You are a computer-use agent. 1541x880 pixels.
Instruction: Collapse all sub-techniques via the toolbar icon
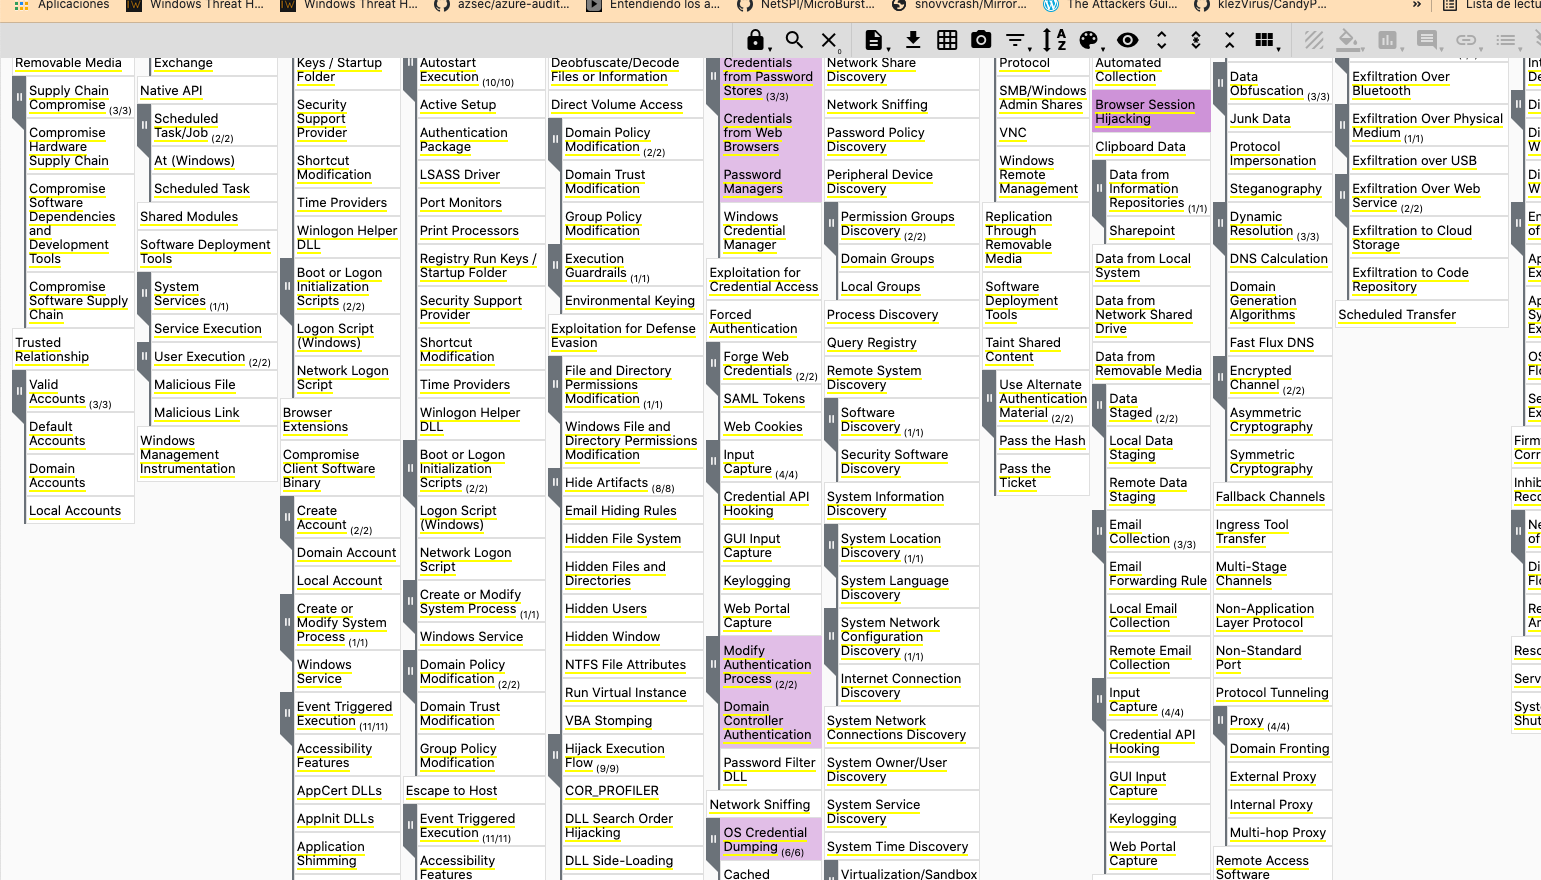pyautogui.click(x=1229, y=40)
